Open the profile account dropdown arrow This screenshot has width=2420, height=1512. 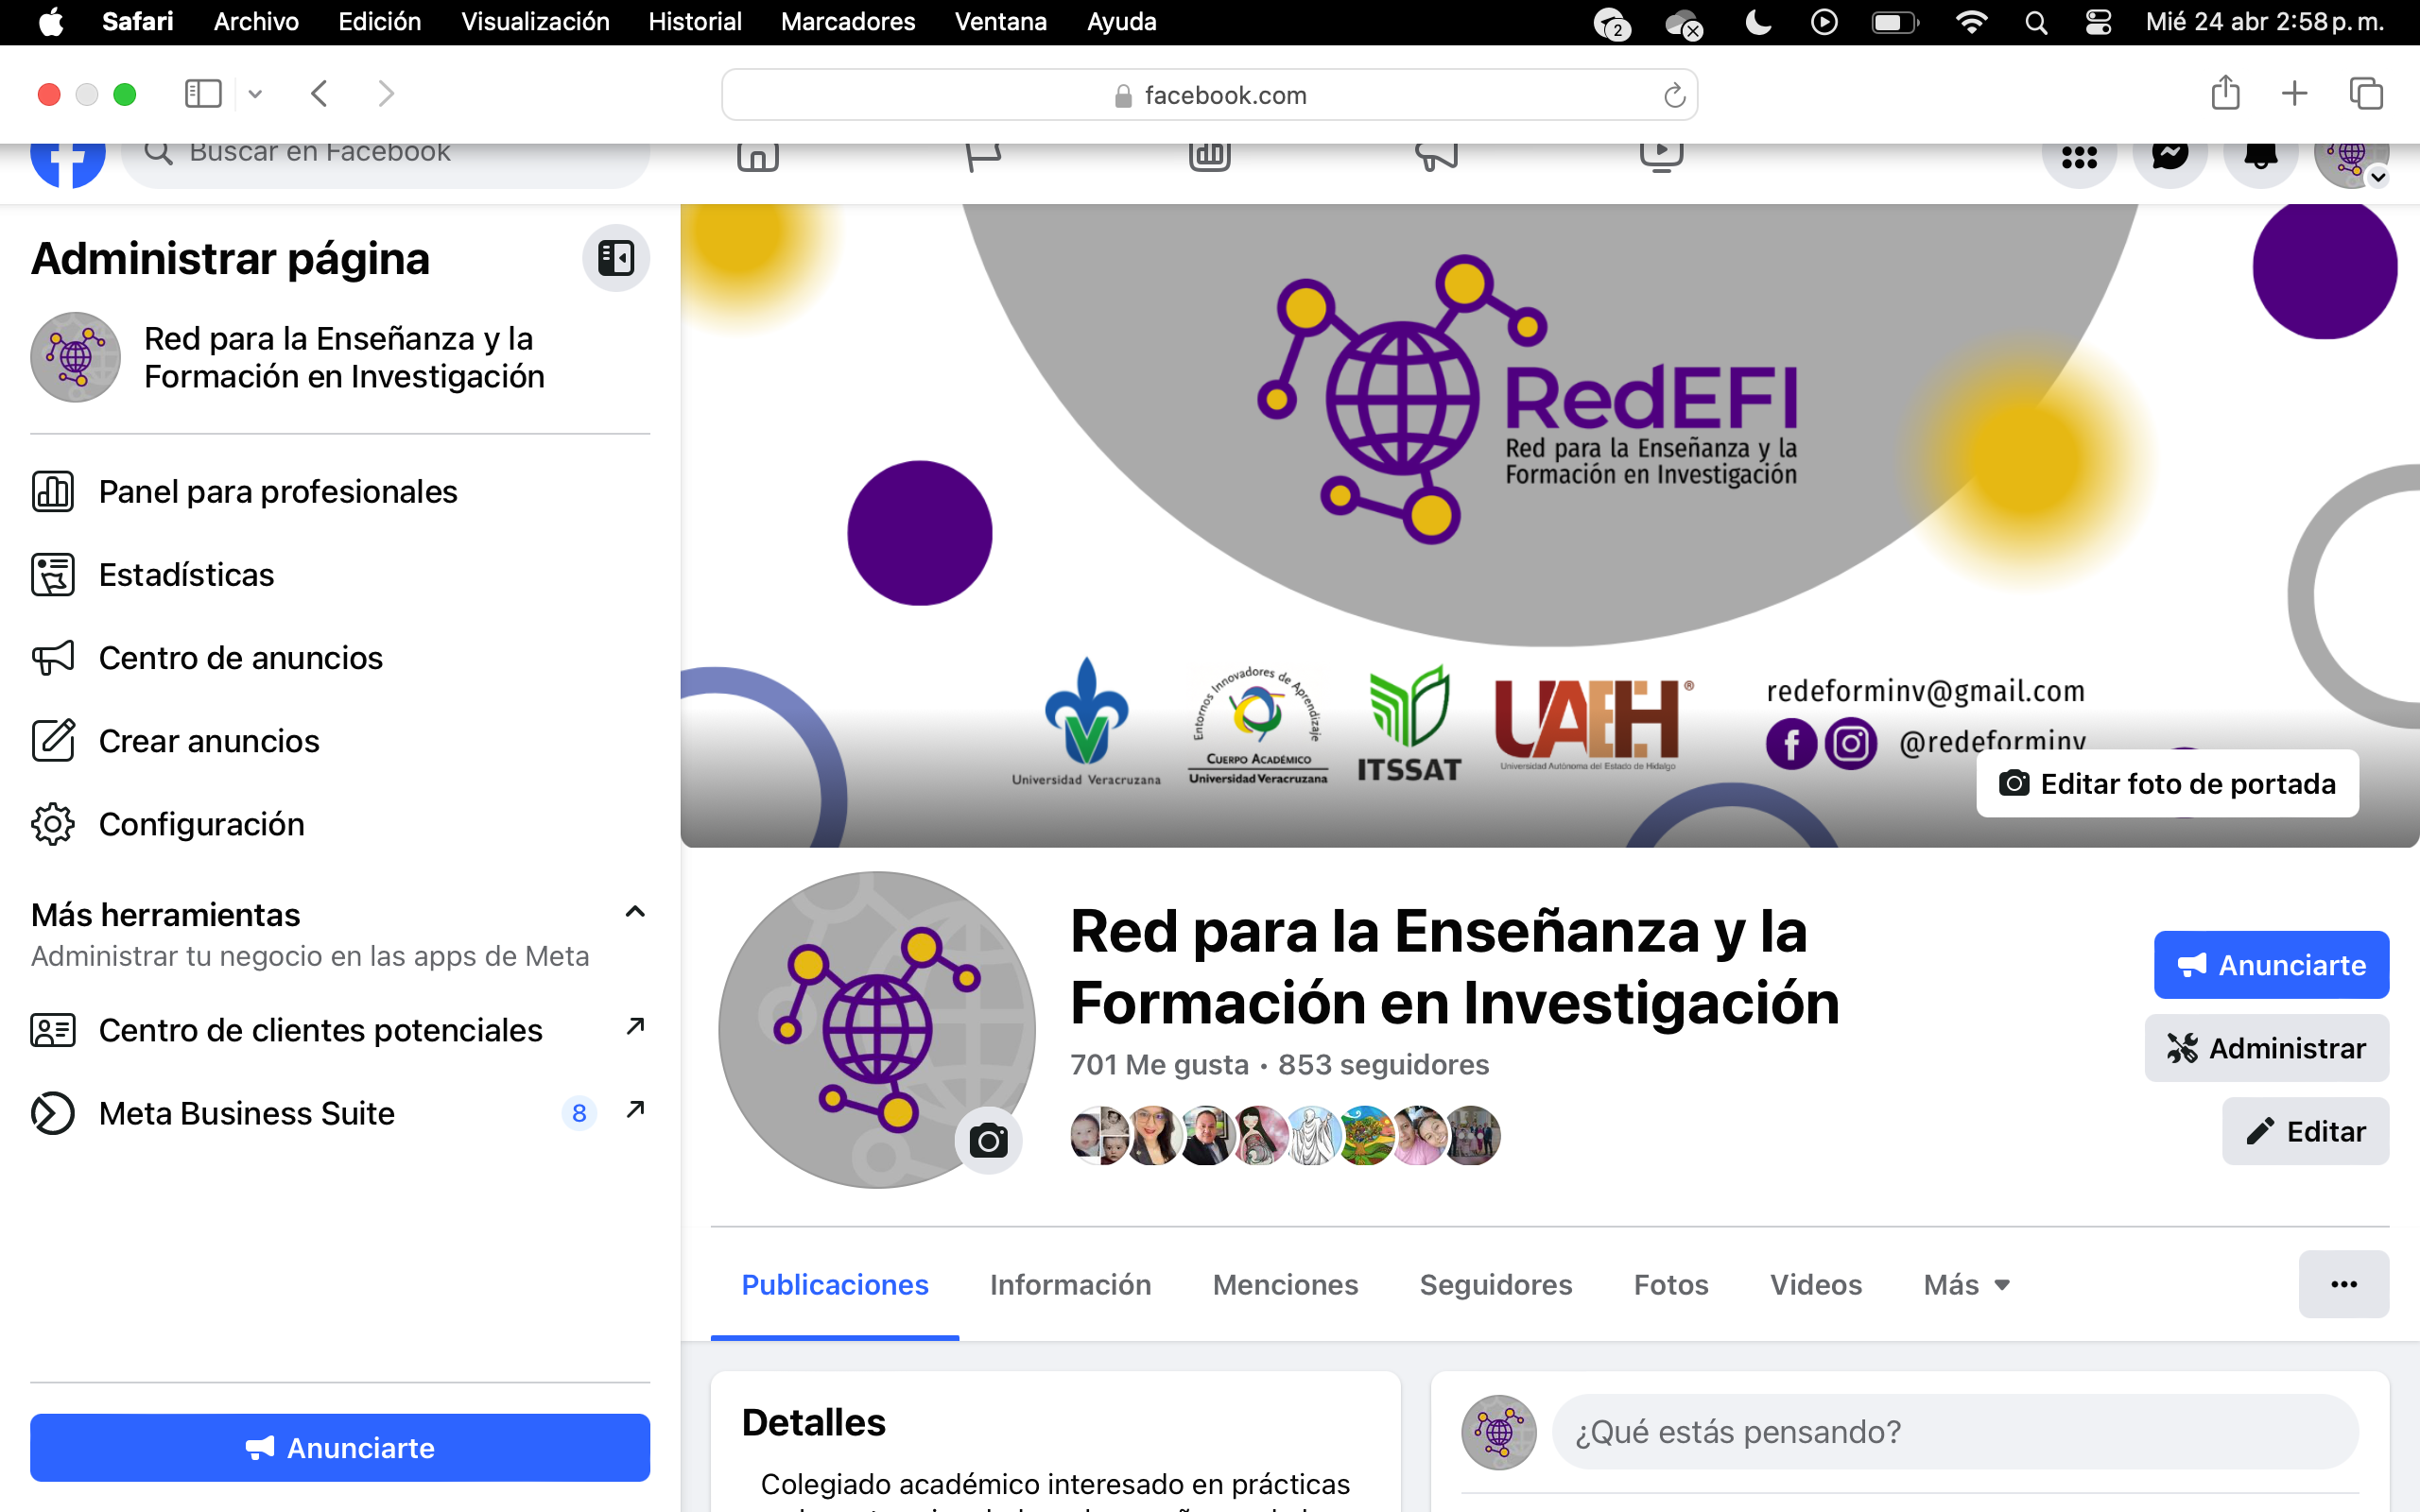[2379, 177]
